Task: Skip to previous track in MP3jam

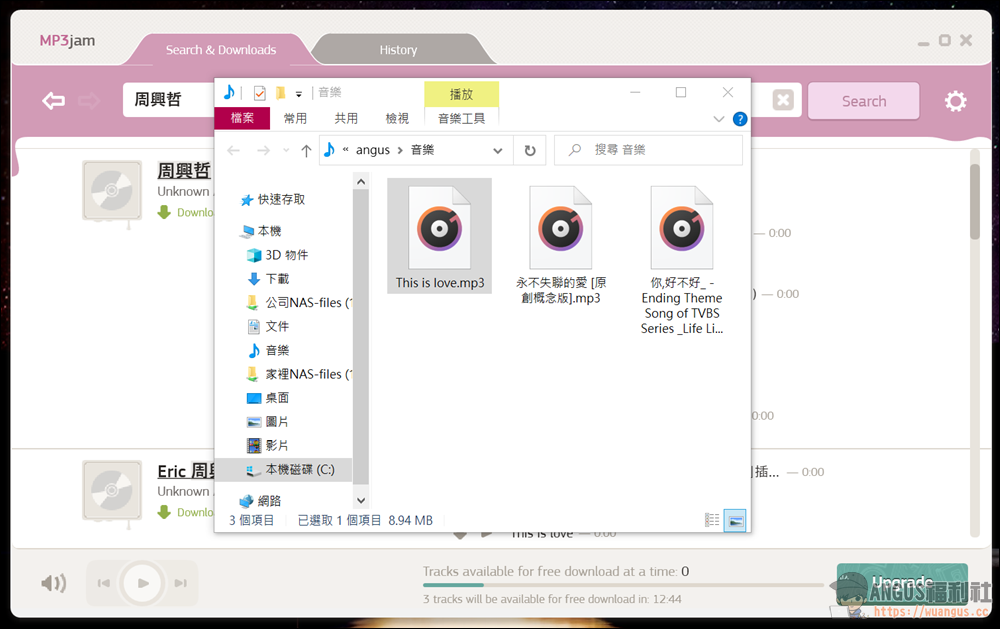Action: 103,583
